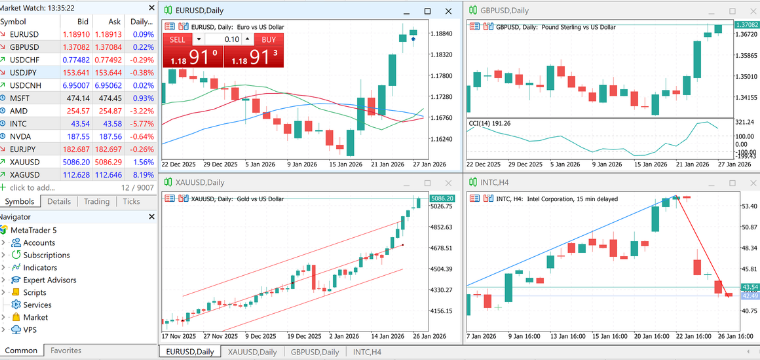
Task: Select the USDJPY row in Market Watch
Action: [79, 73]
